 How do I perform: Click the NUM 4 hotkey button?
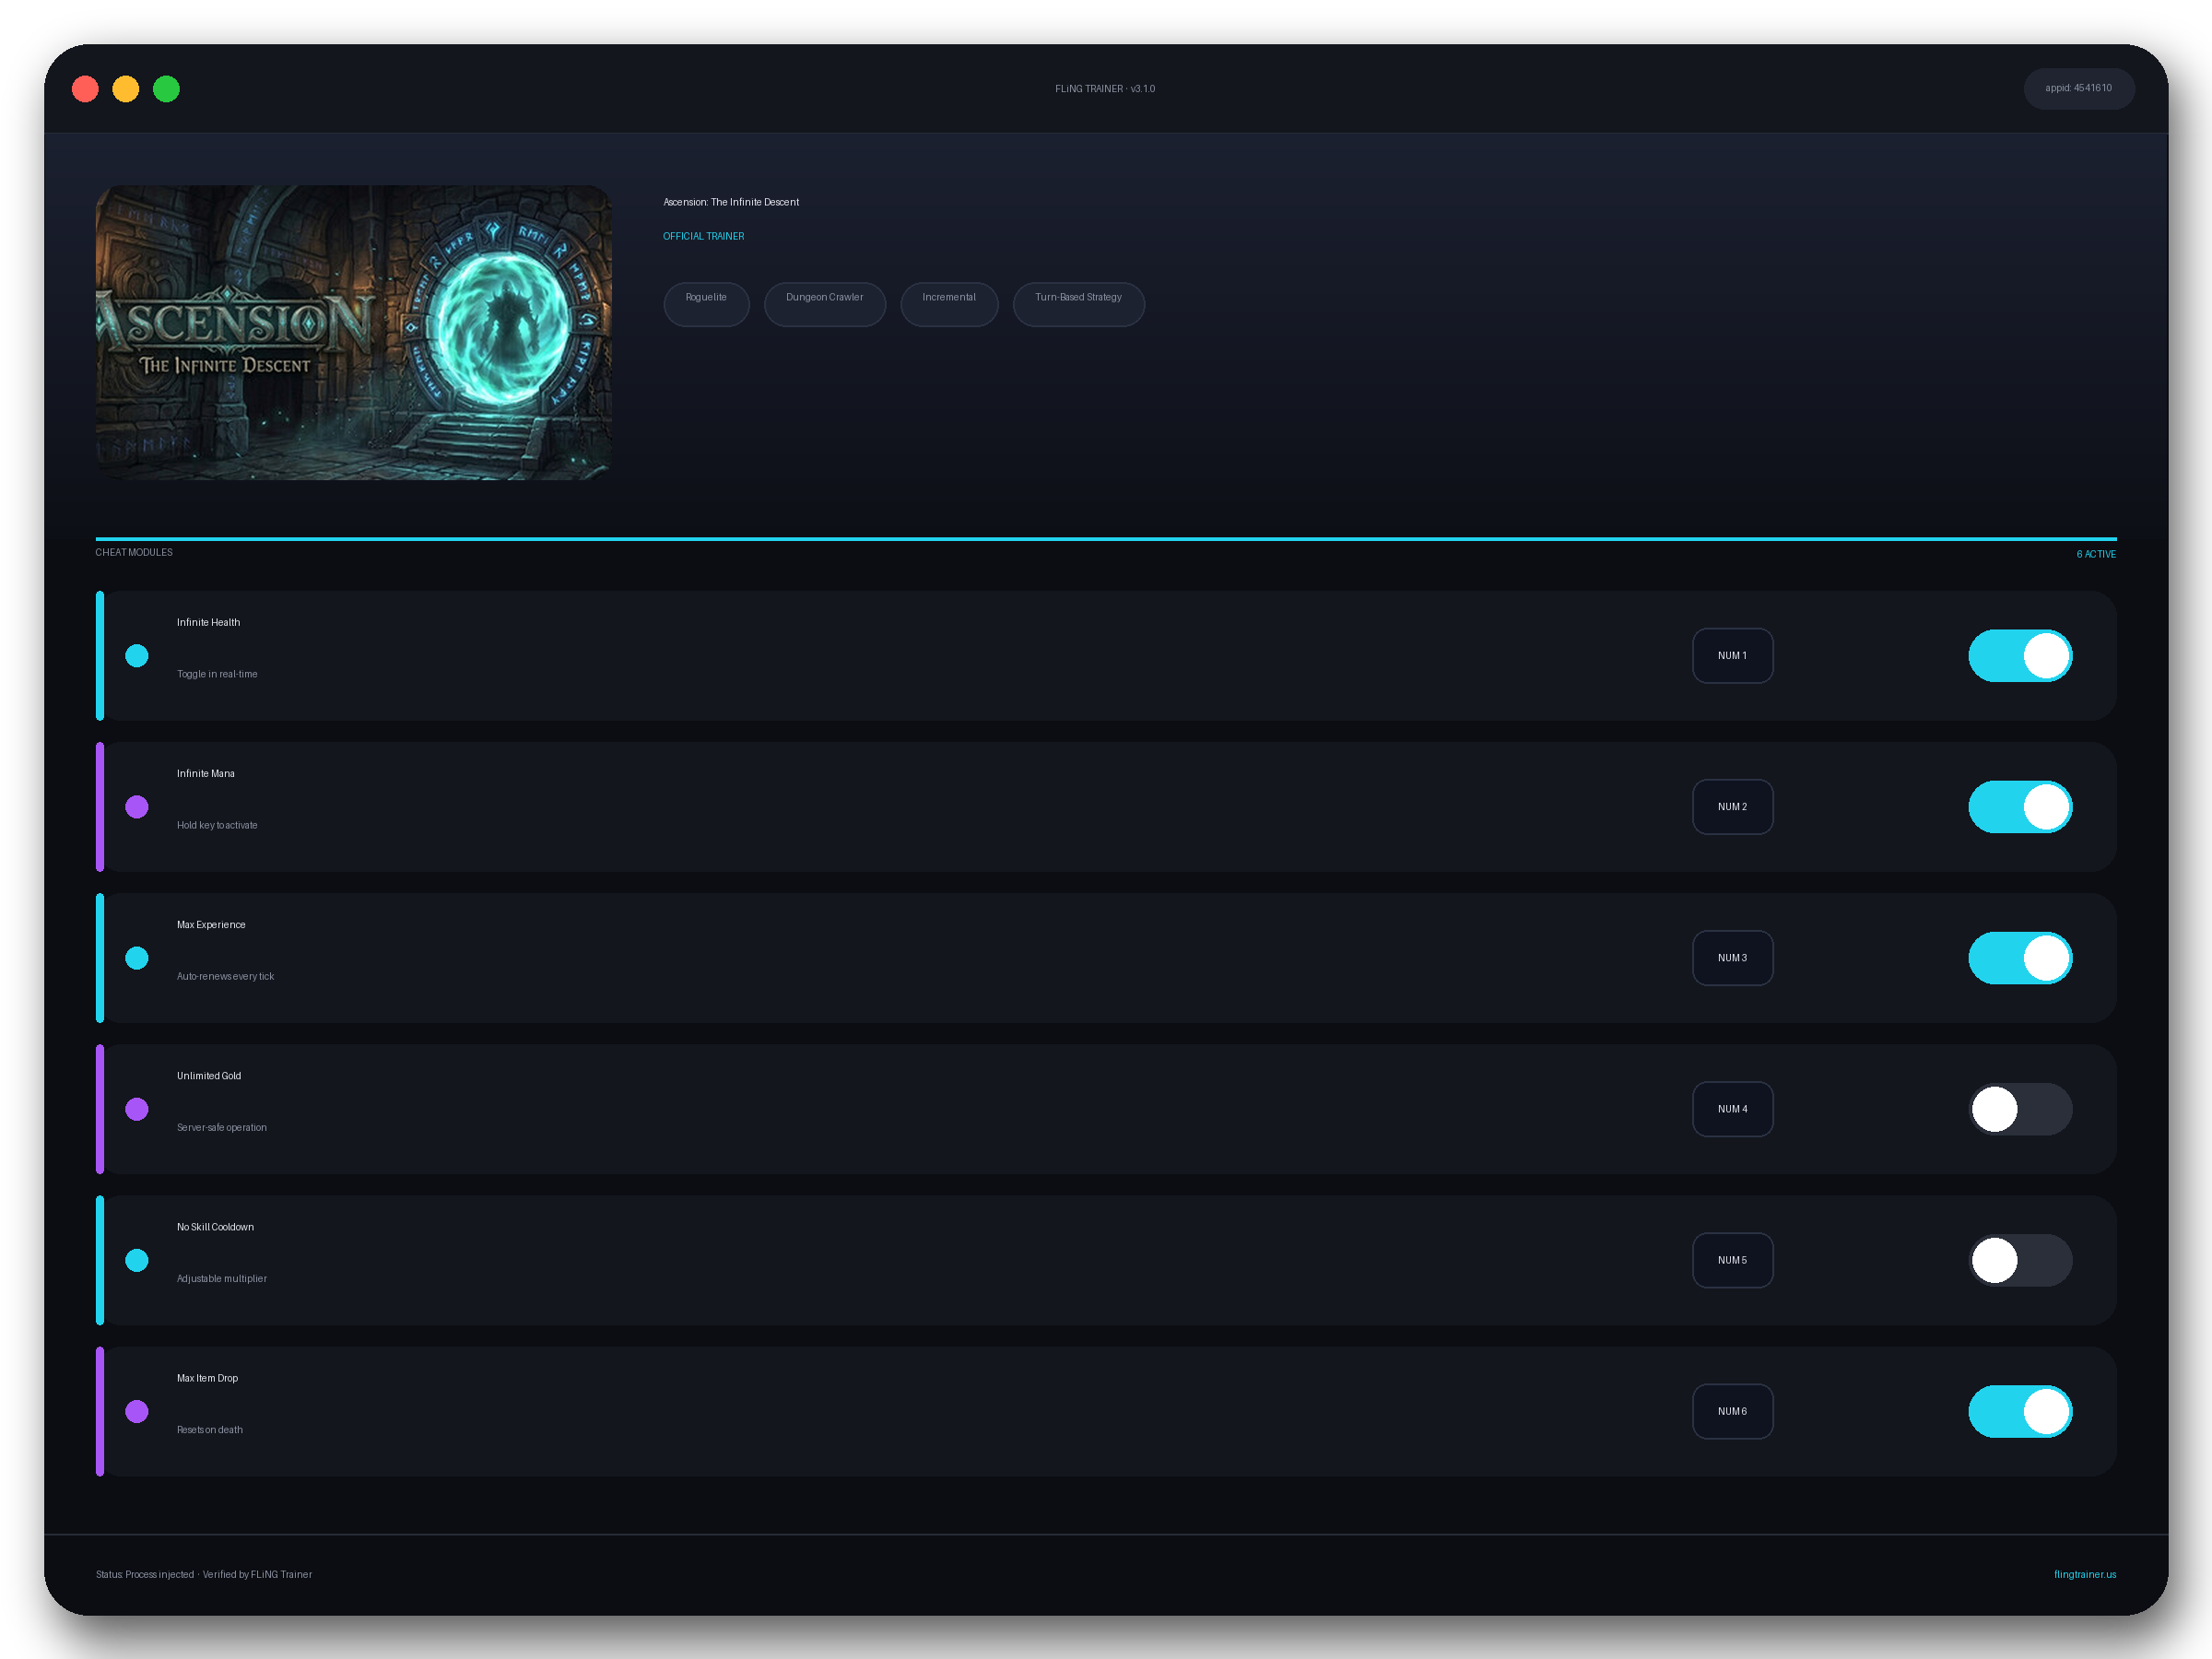point(1732,1109)
